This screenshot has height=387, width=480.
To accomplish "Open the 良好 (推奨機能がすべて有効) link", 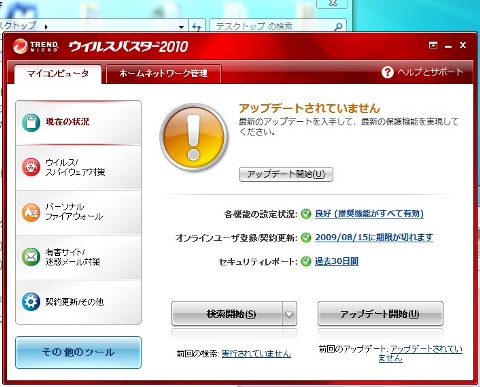I will click(369, 214).
